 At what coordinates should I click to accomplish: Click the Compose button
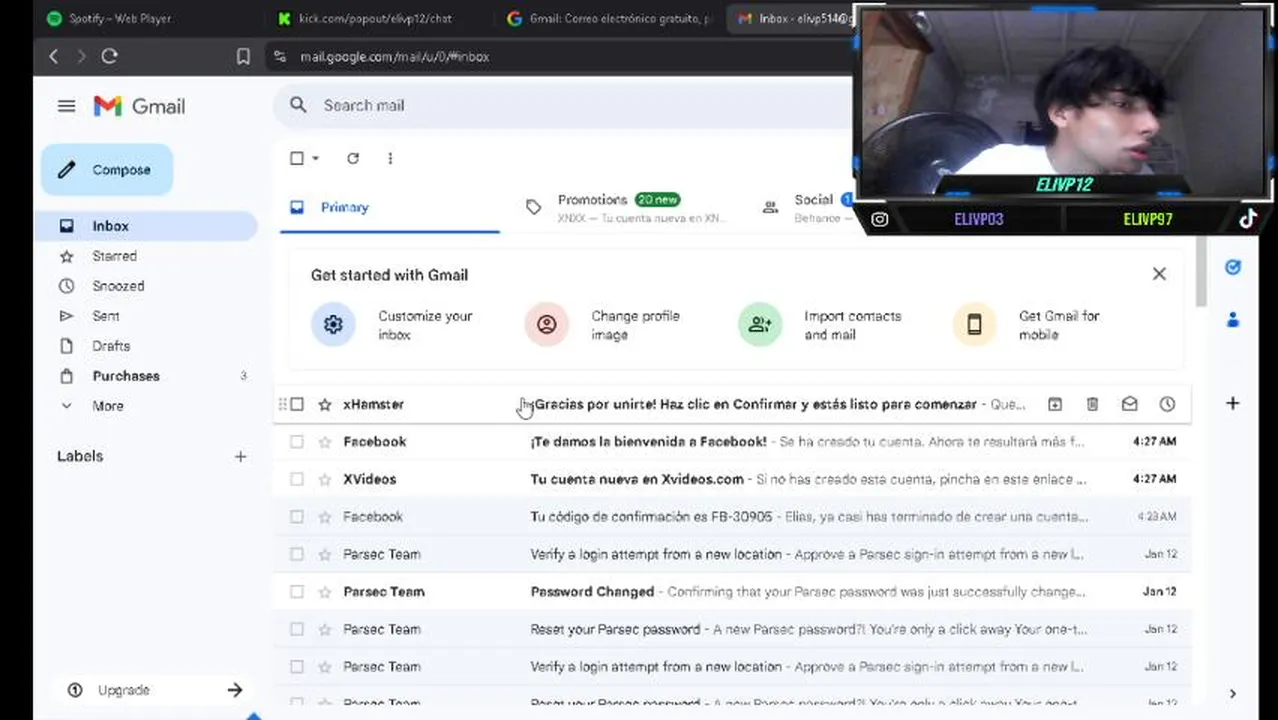pyautogui.click(x=107, y=170)
